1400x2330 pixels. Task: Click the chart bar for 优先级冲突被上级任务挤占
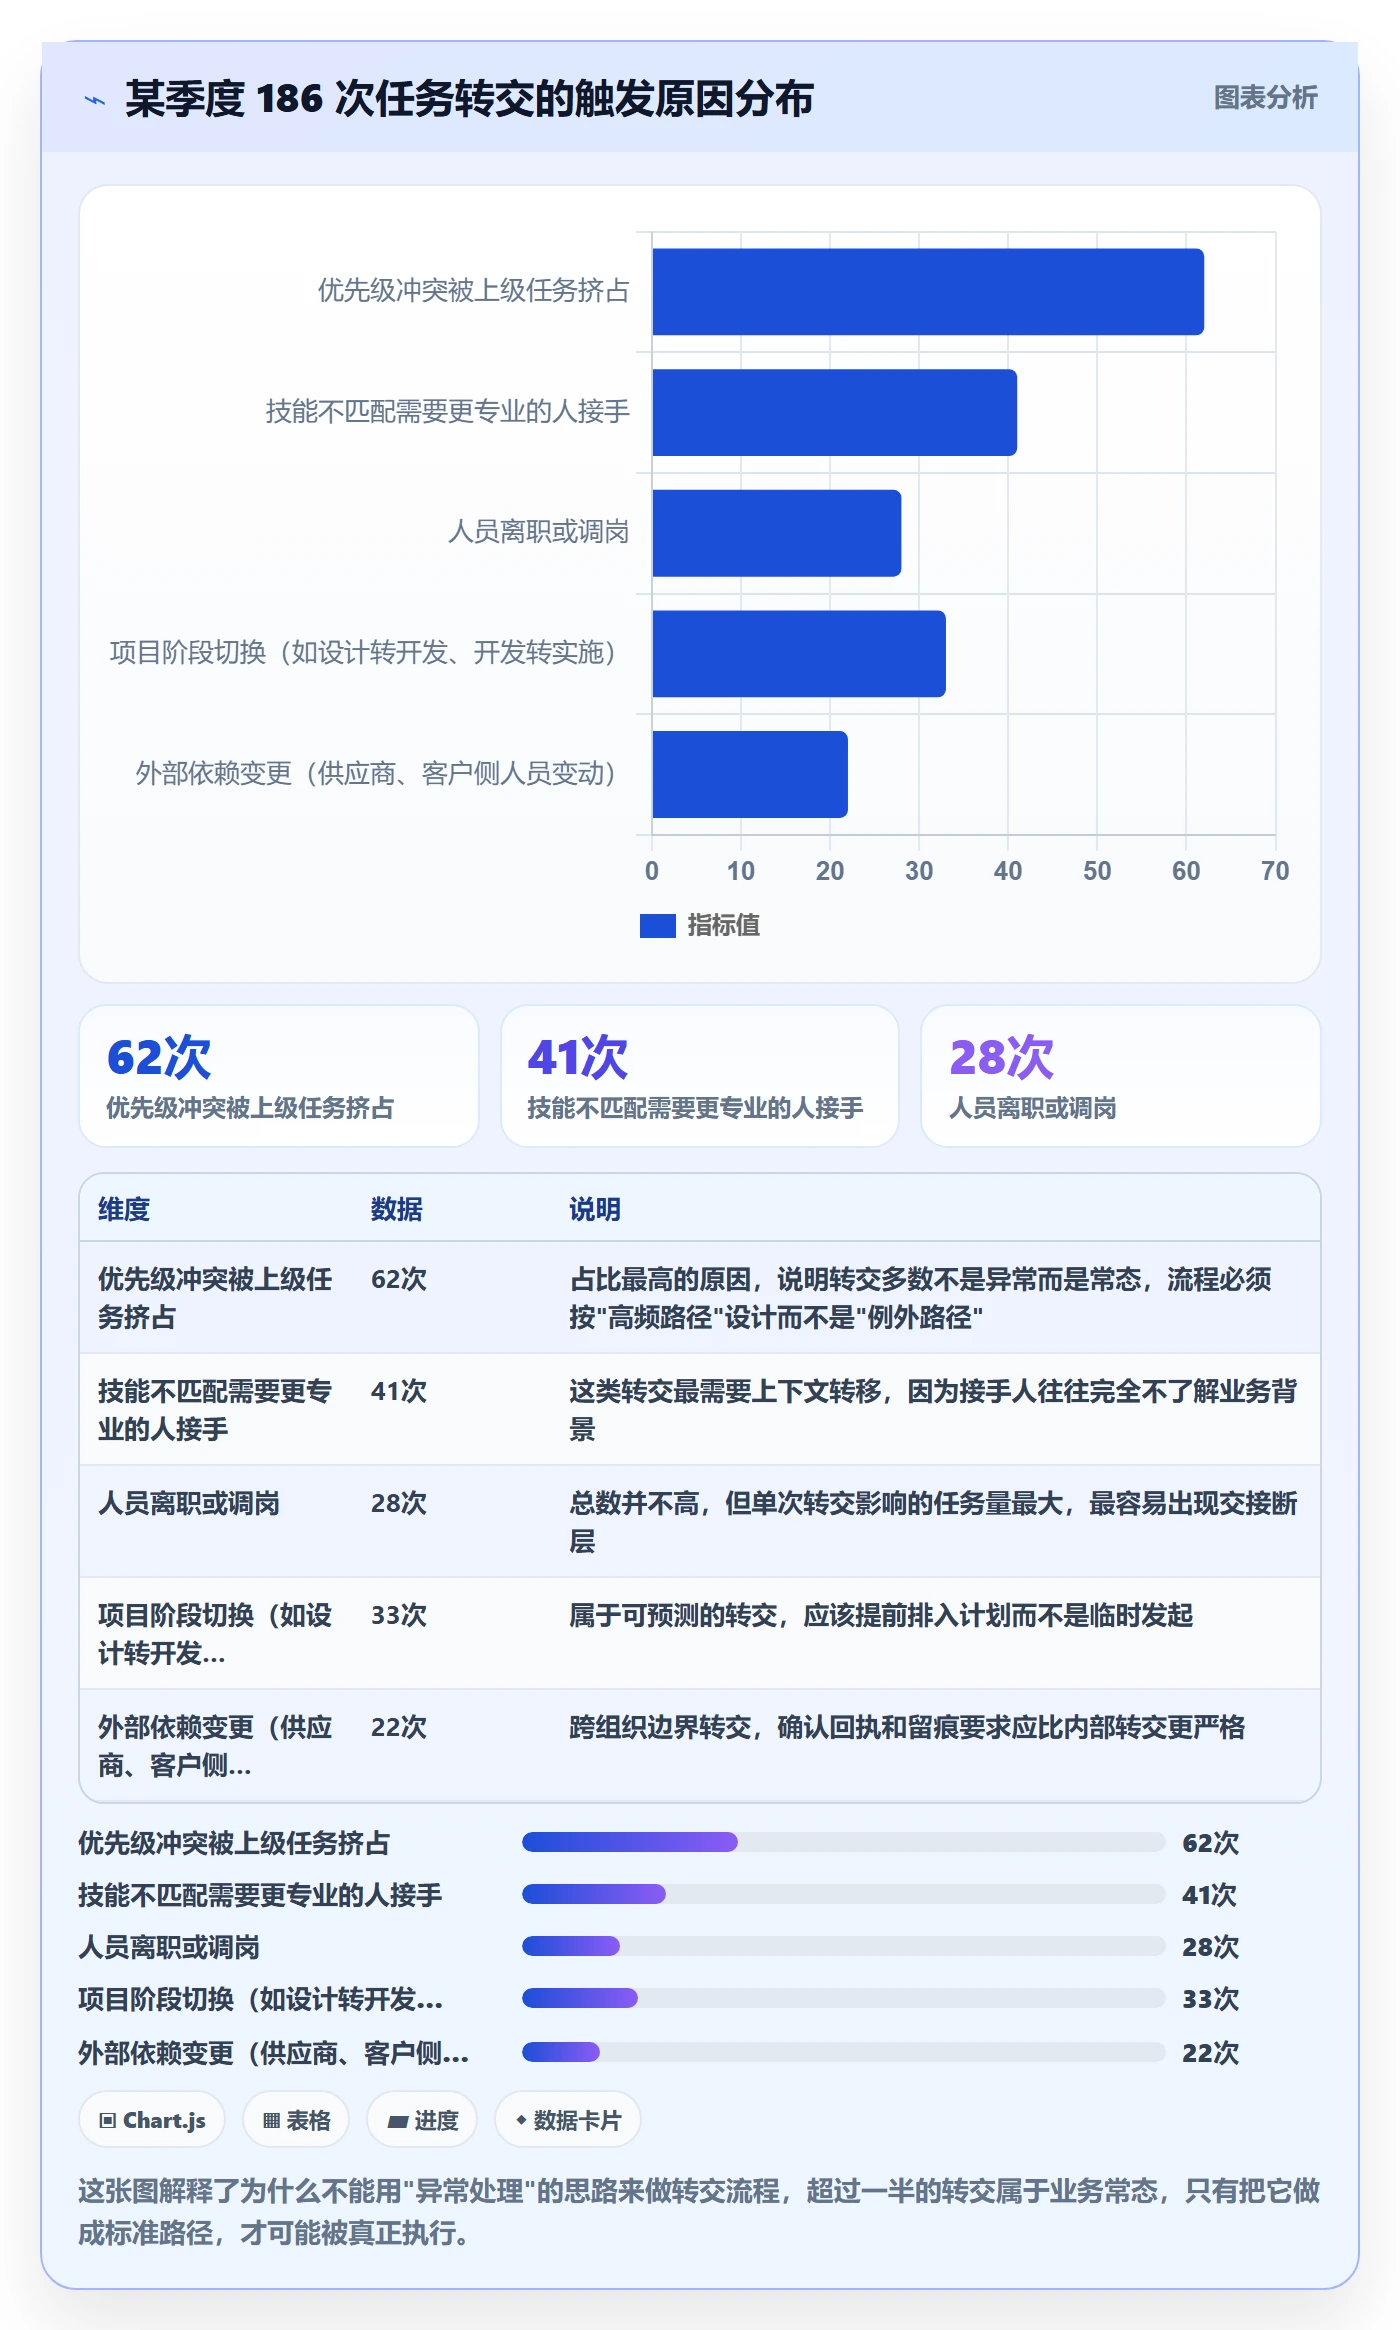(928, 292)
